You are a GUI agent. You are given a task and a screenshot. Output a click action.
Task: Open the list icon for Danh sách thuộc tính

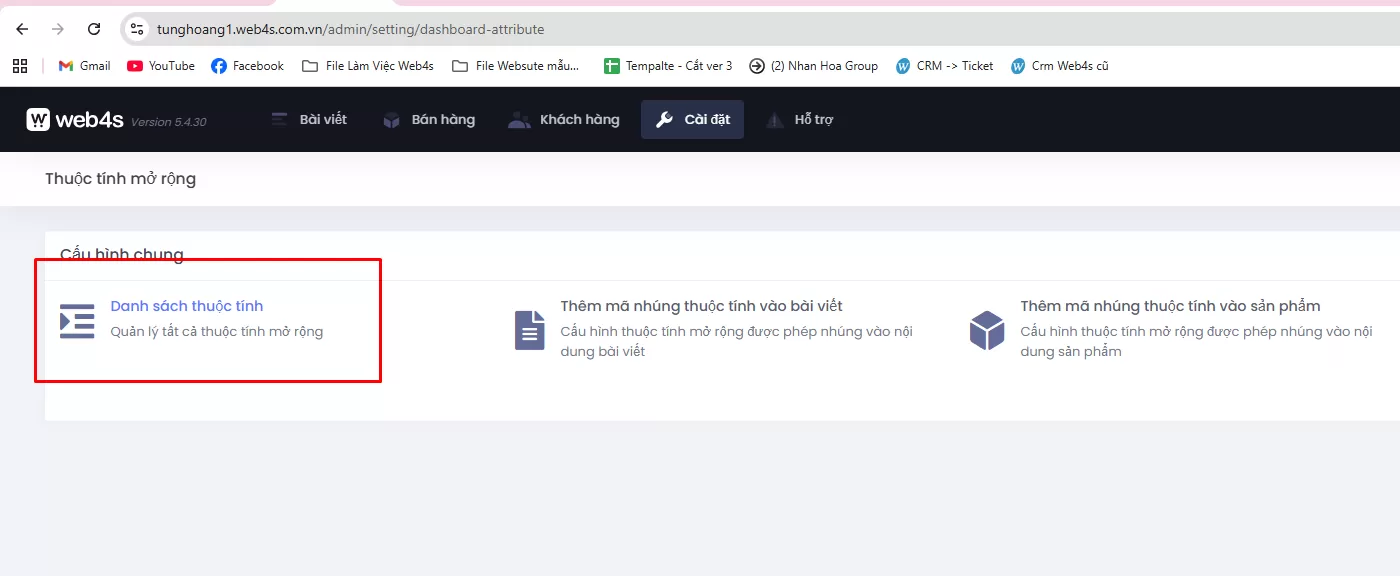pos(77,320)
